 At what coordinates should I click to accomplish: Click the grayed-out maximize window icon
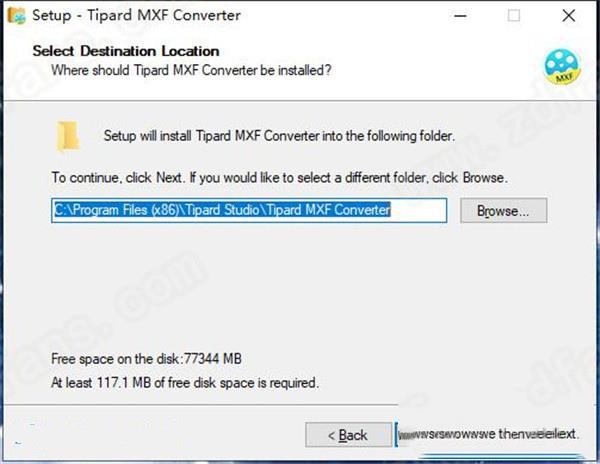[514, 16]
